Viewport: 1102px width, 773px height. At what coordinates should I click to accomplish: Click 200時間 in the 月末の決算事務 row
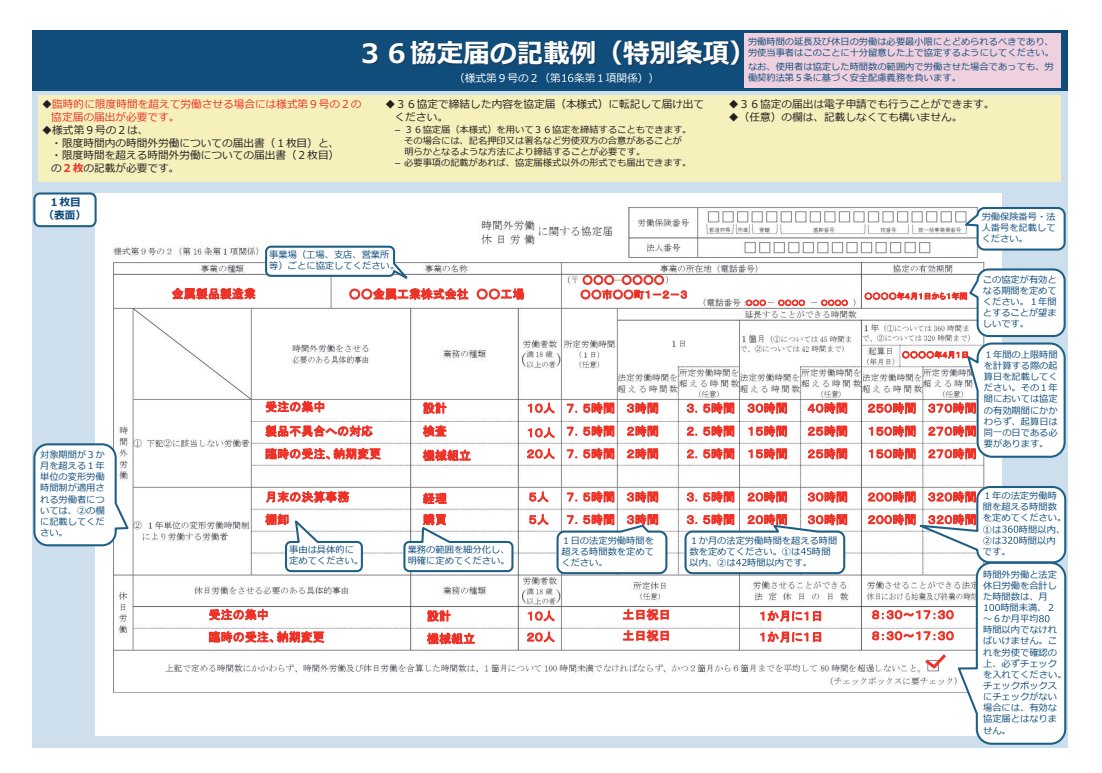pyautogui.click(x=890, y=497)
